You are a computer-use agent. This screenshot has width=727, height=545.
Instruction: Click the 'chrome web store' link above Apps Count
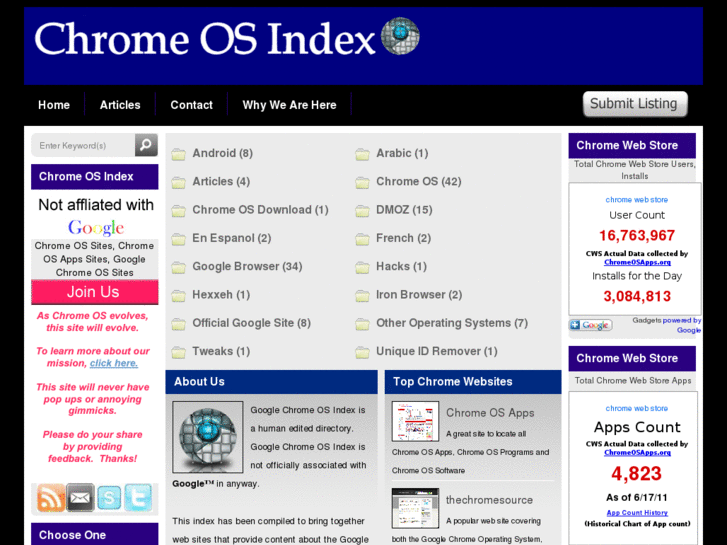coord(637,408)
